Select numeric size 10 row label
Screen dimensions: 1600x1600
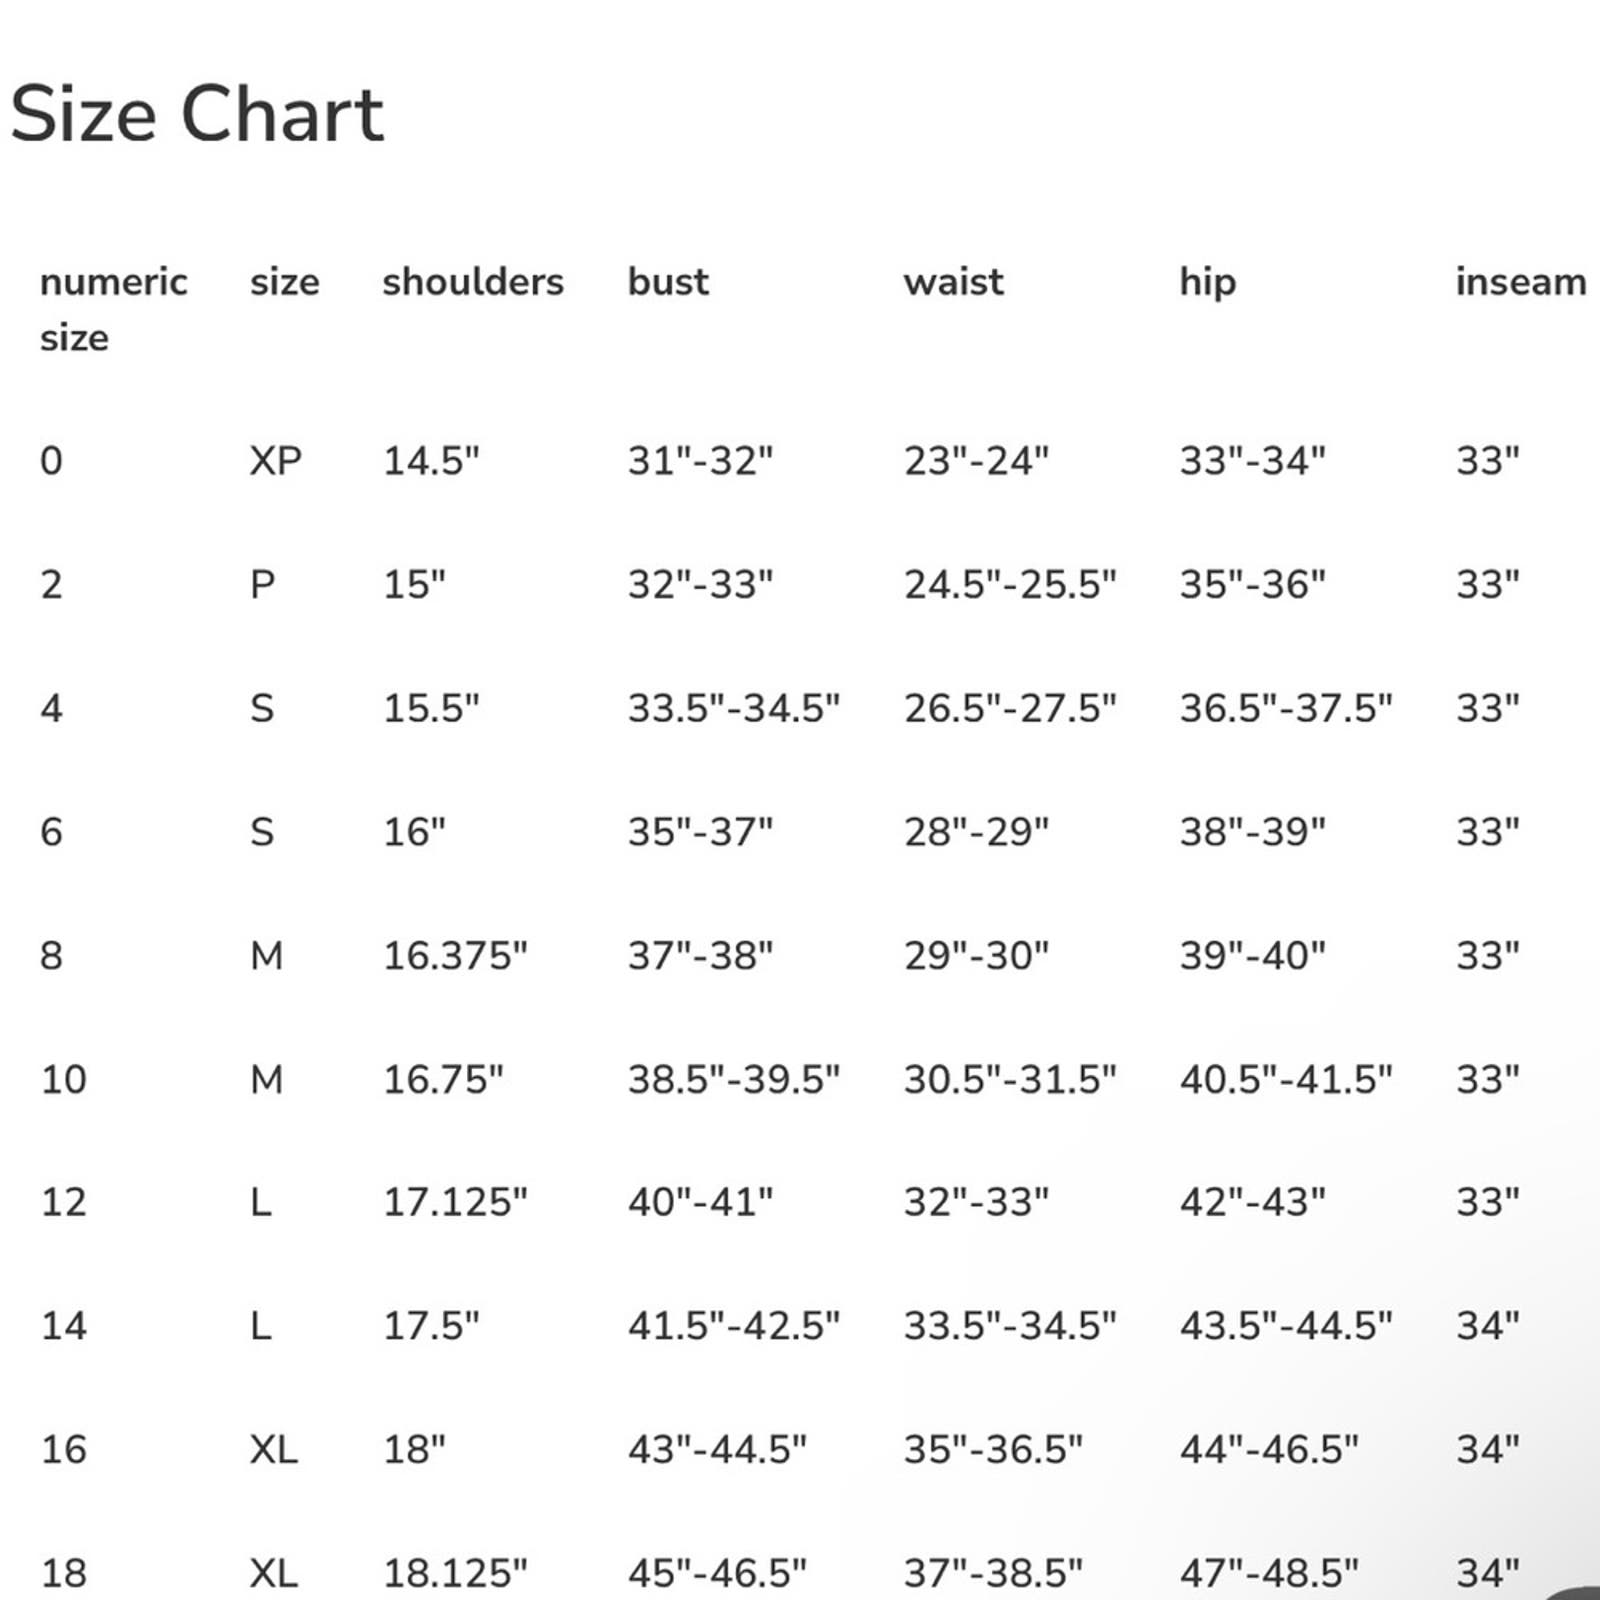pos(63,1080)
